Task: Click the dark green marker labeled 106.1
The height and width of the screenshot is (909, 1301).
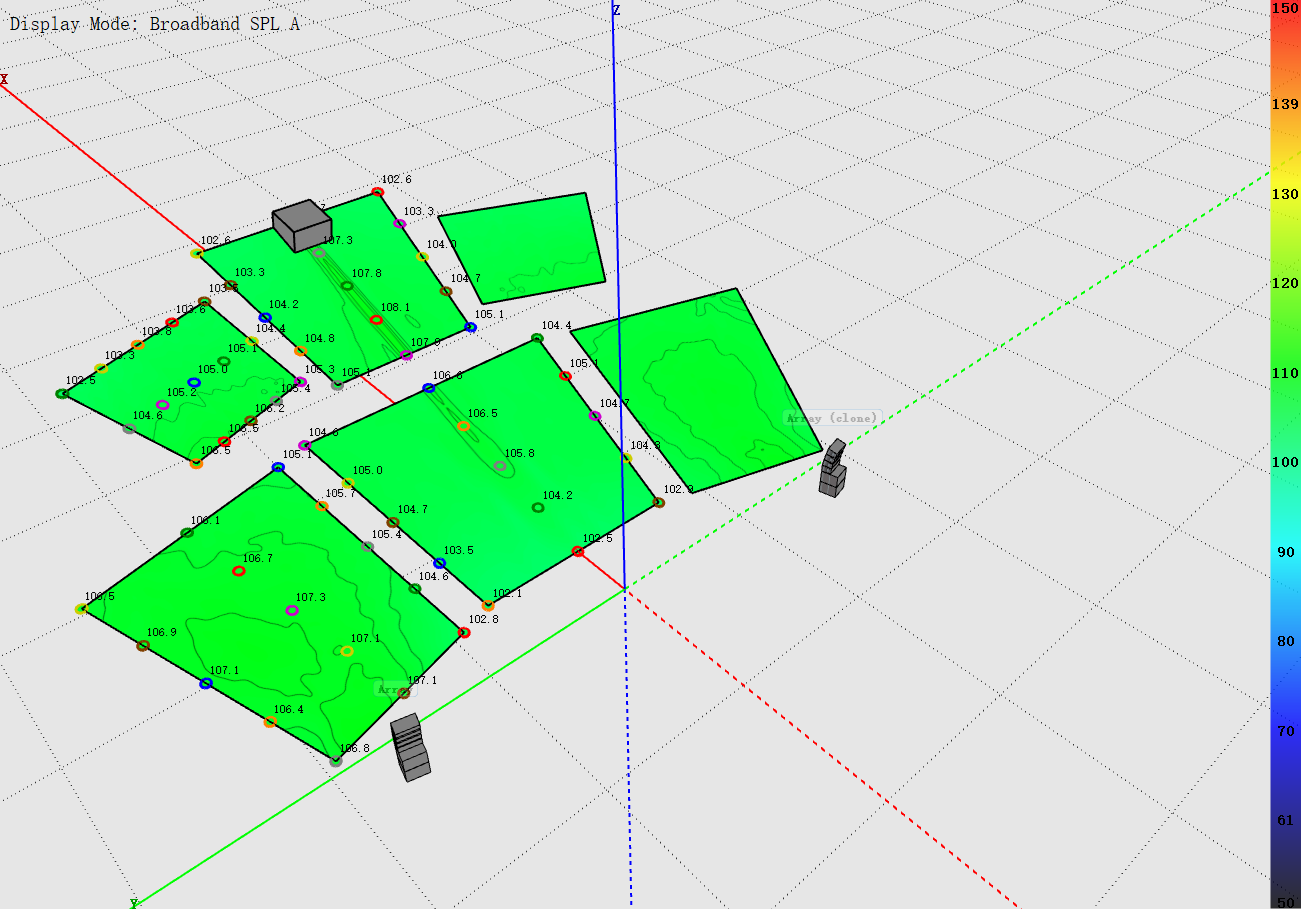Action: coord(187,533)
